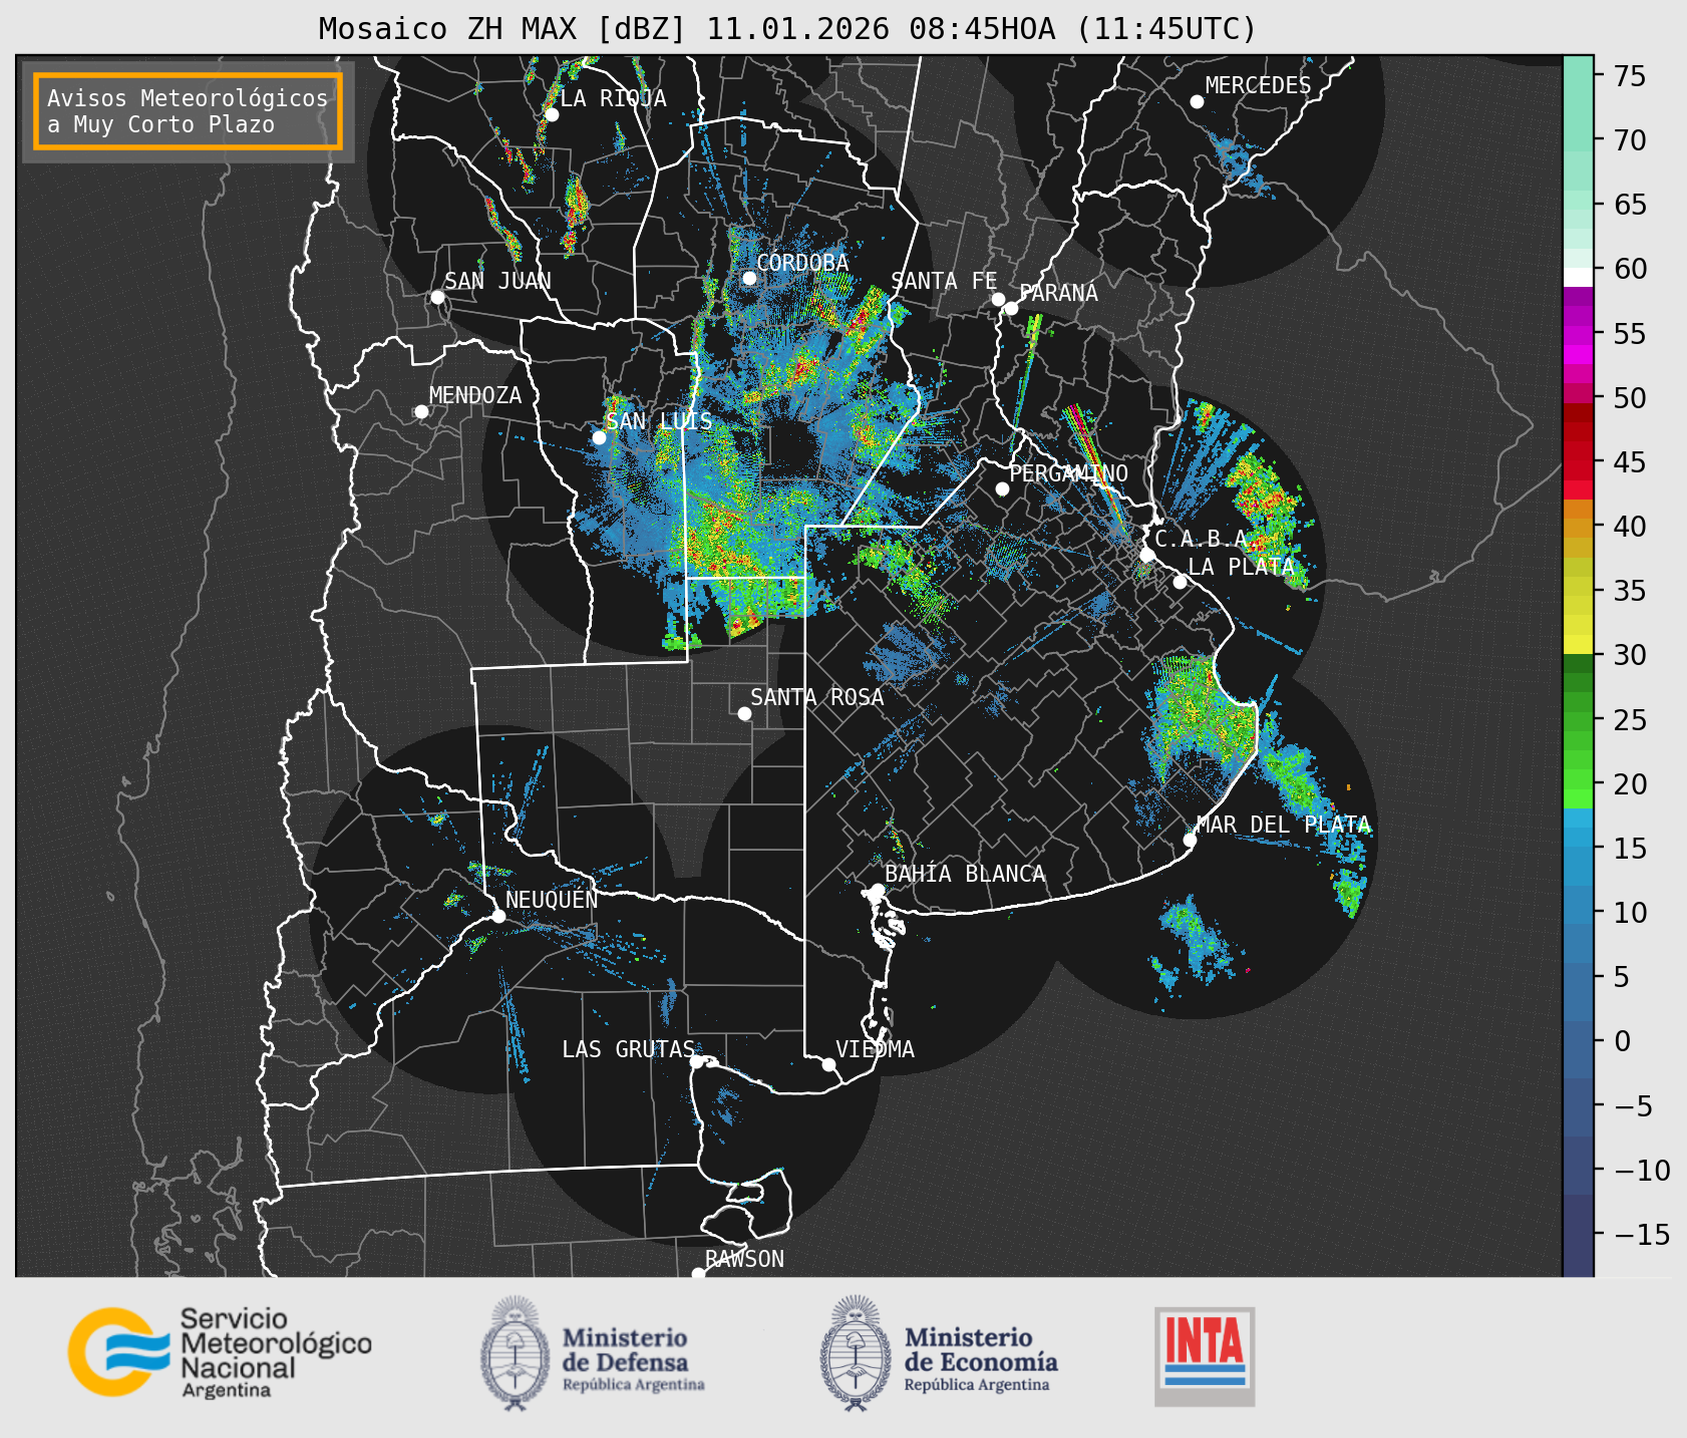Click the MERCEDES city label

point(1258,86)
